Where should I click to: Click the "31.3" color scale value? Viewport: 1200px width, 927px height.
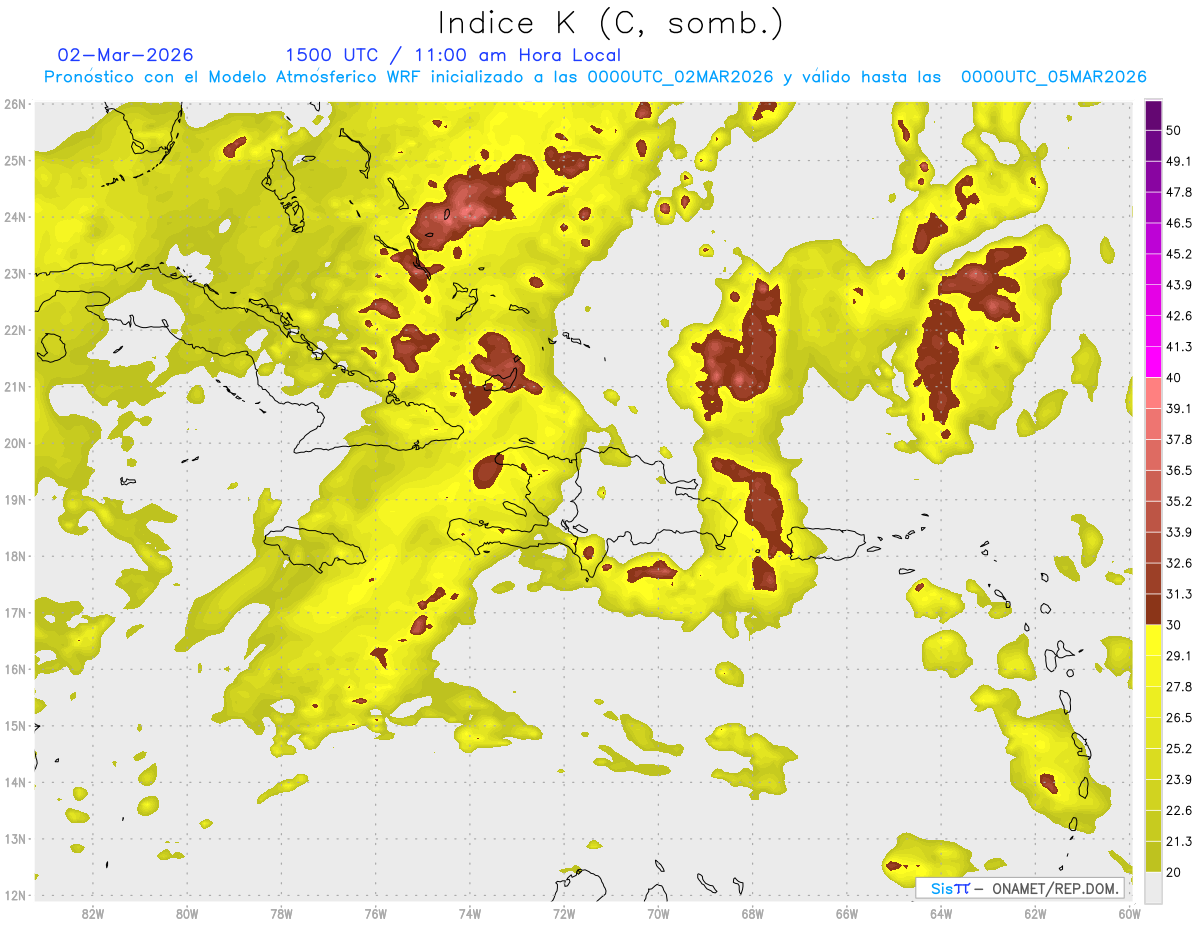[x=1179, y=595]
